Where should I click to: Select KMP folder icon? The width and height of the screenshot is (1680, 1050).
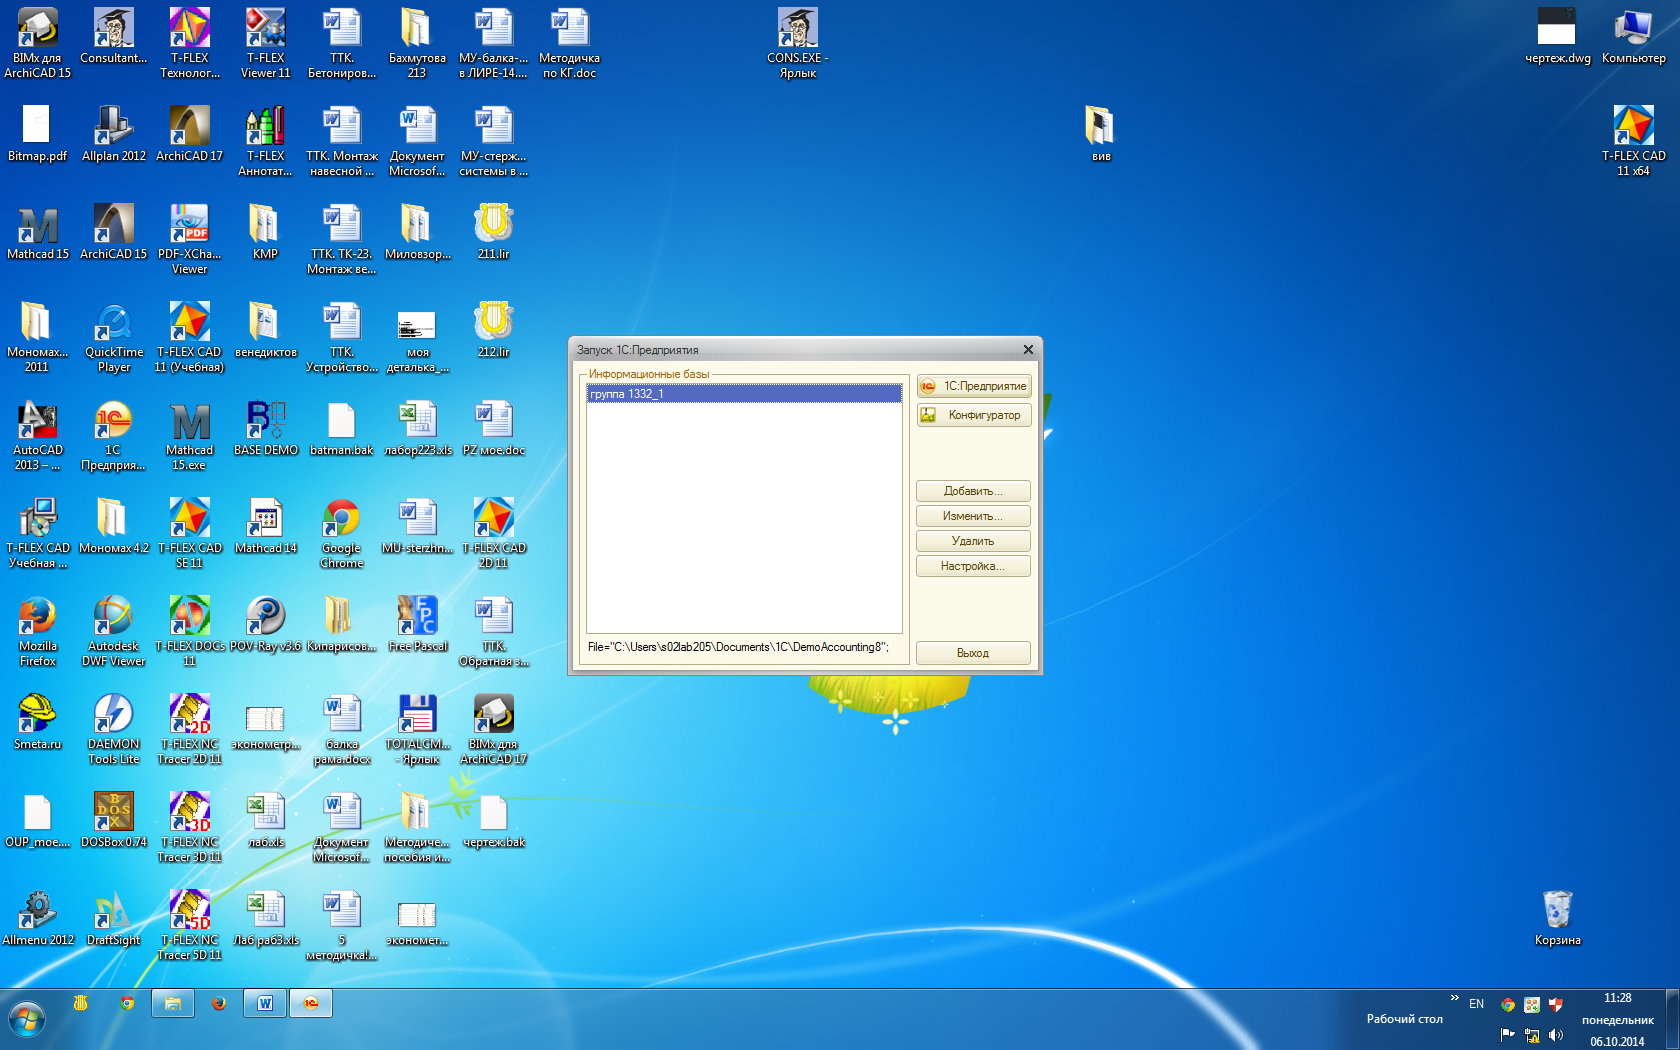tap(265, 233)
